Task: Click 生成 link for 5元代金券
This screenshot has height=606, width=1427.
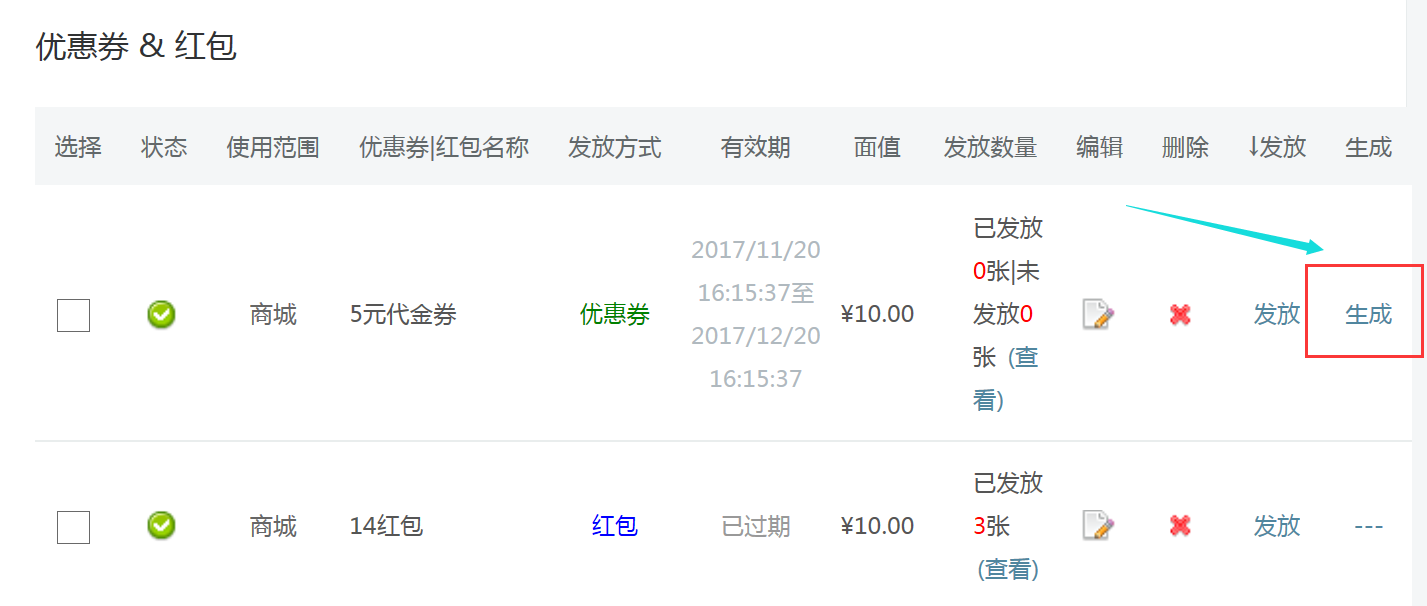Action: 1368,315
